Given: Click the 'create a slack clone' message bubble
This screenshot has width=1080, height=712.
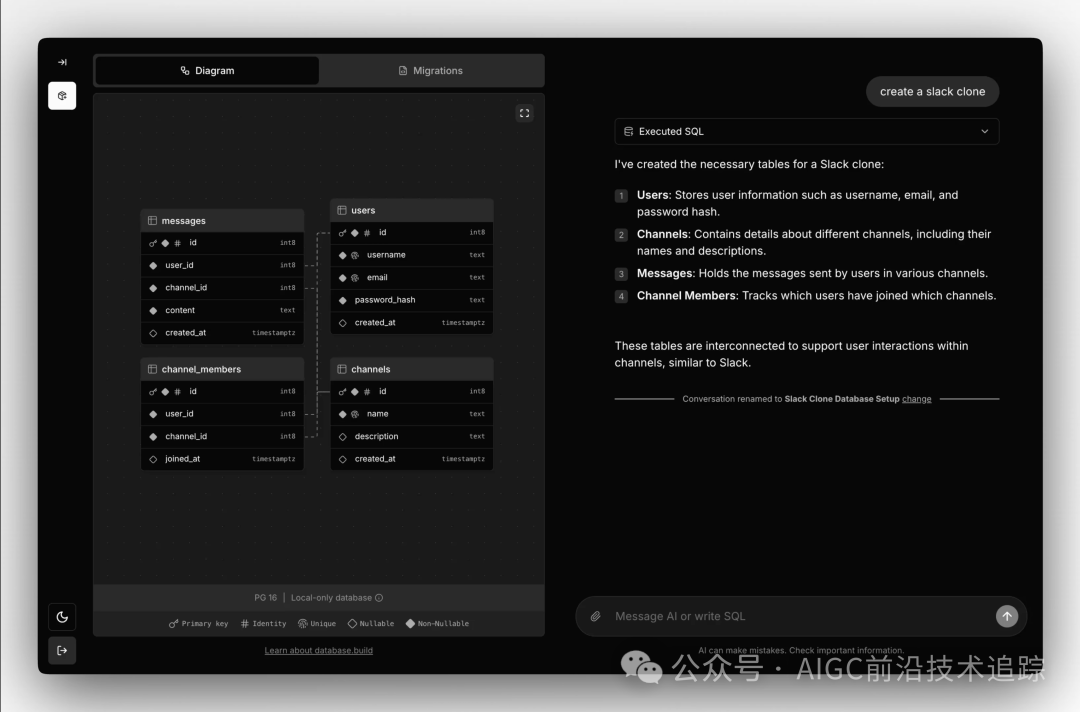Looking at the screenshot, I should (933, 92).
